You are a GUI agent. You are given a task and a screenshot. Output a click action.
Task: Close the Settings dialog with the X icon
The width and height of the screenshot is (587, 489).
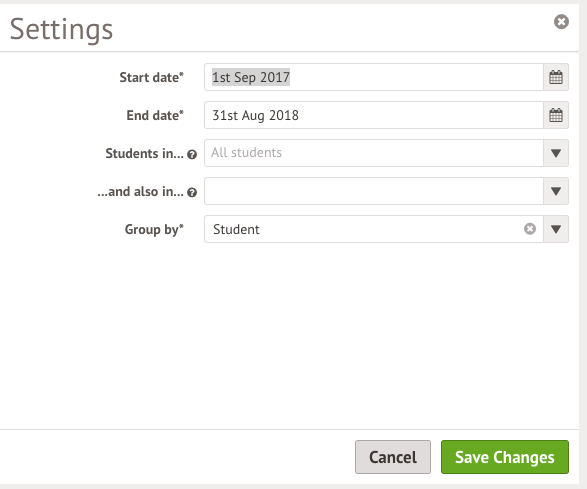coord(561,22)
